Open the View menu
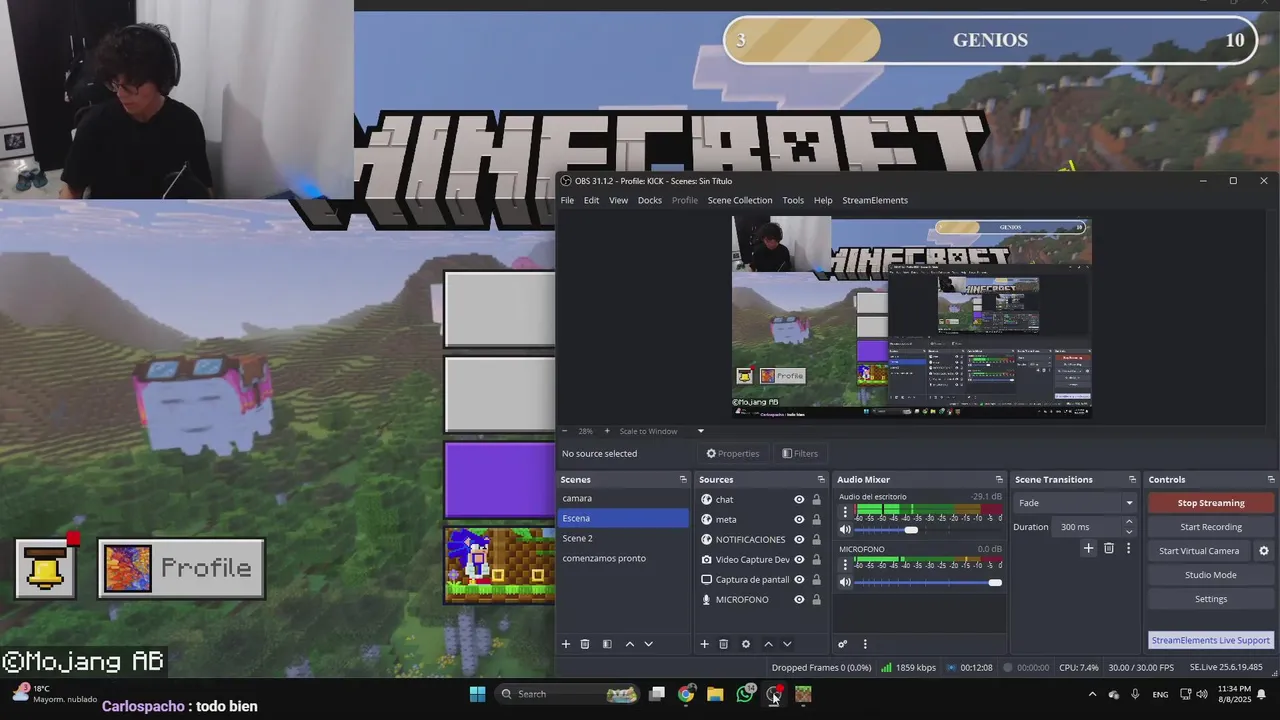Screen dimensions: 1280x720 [619, 200]
